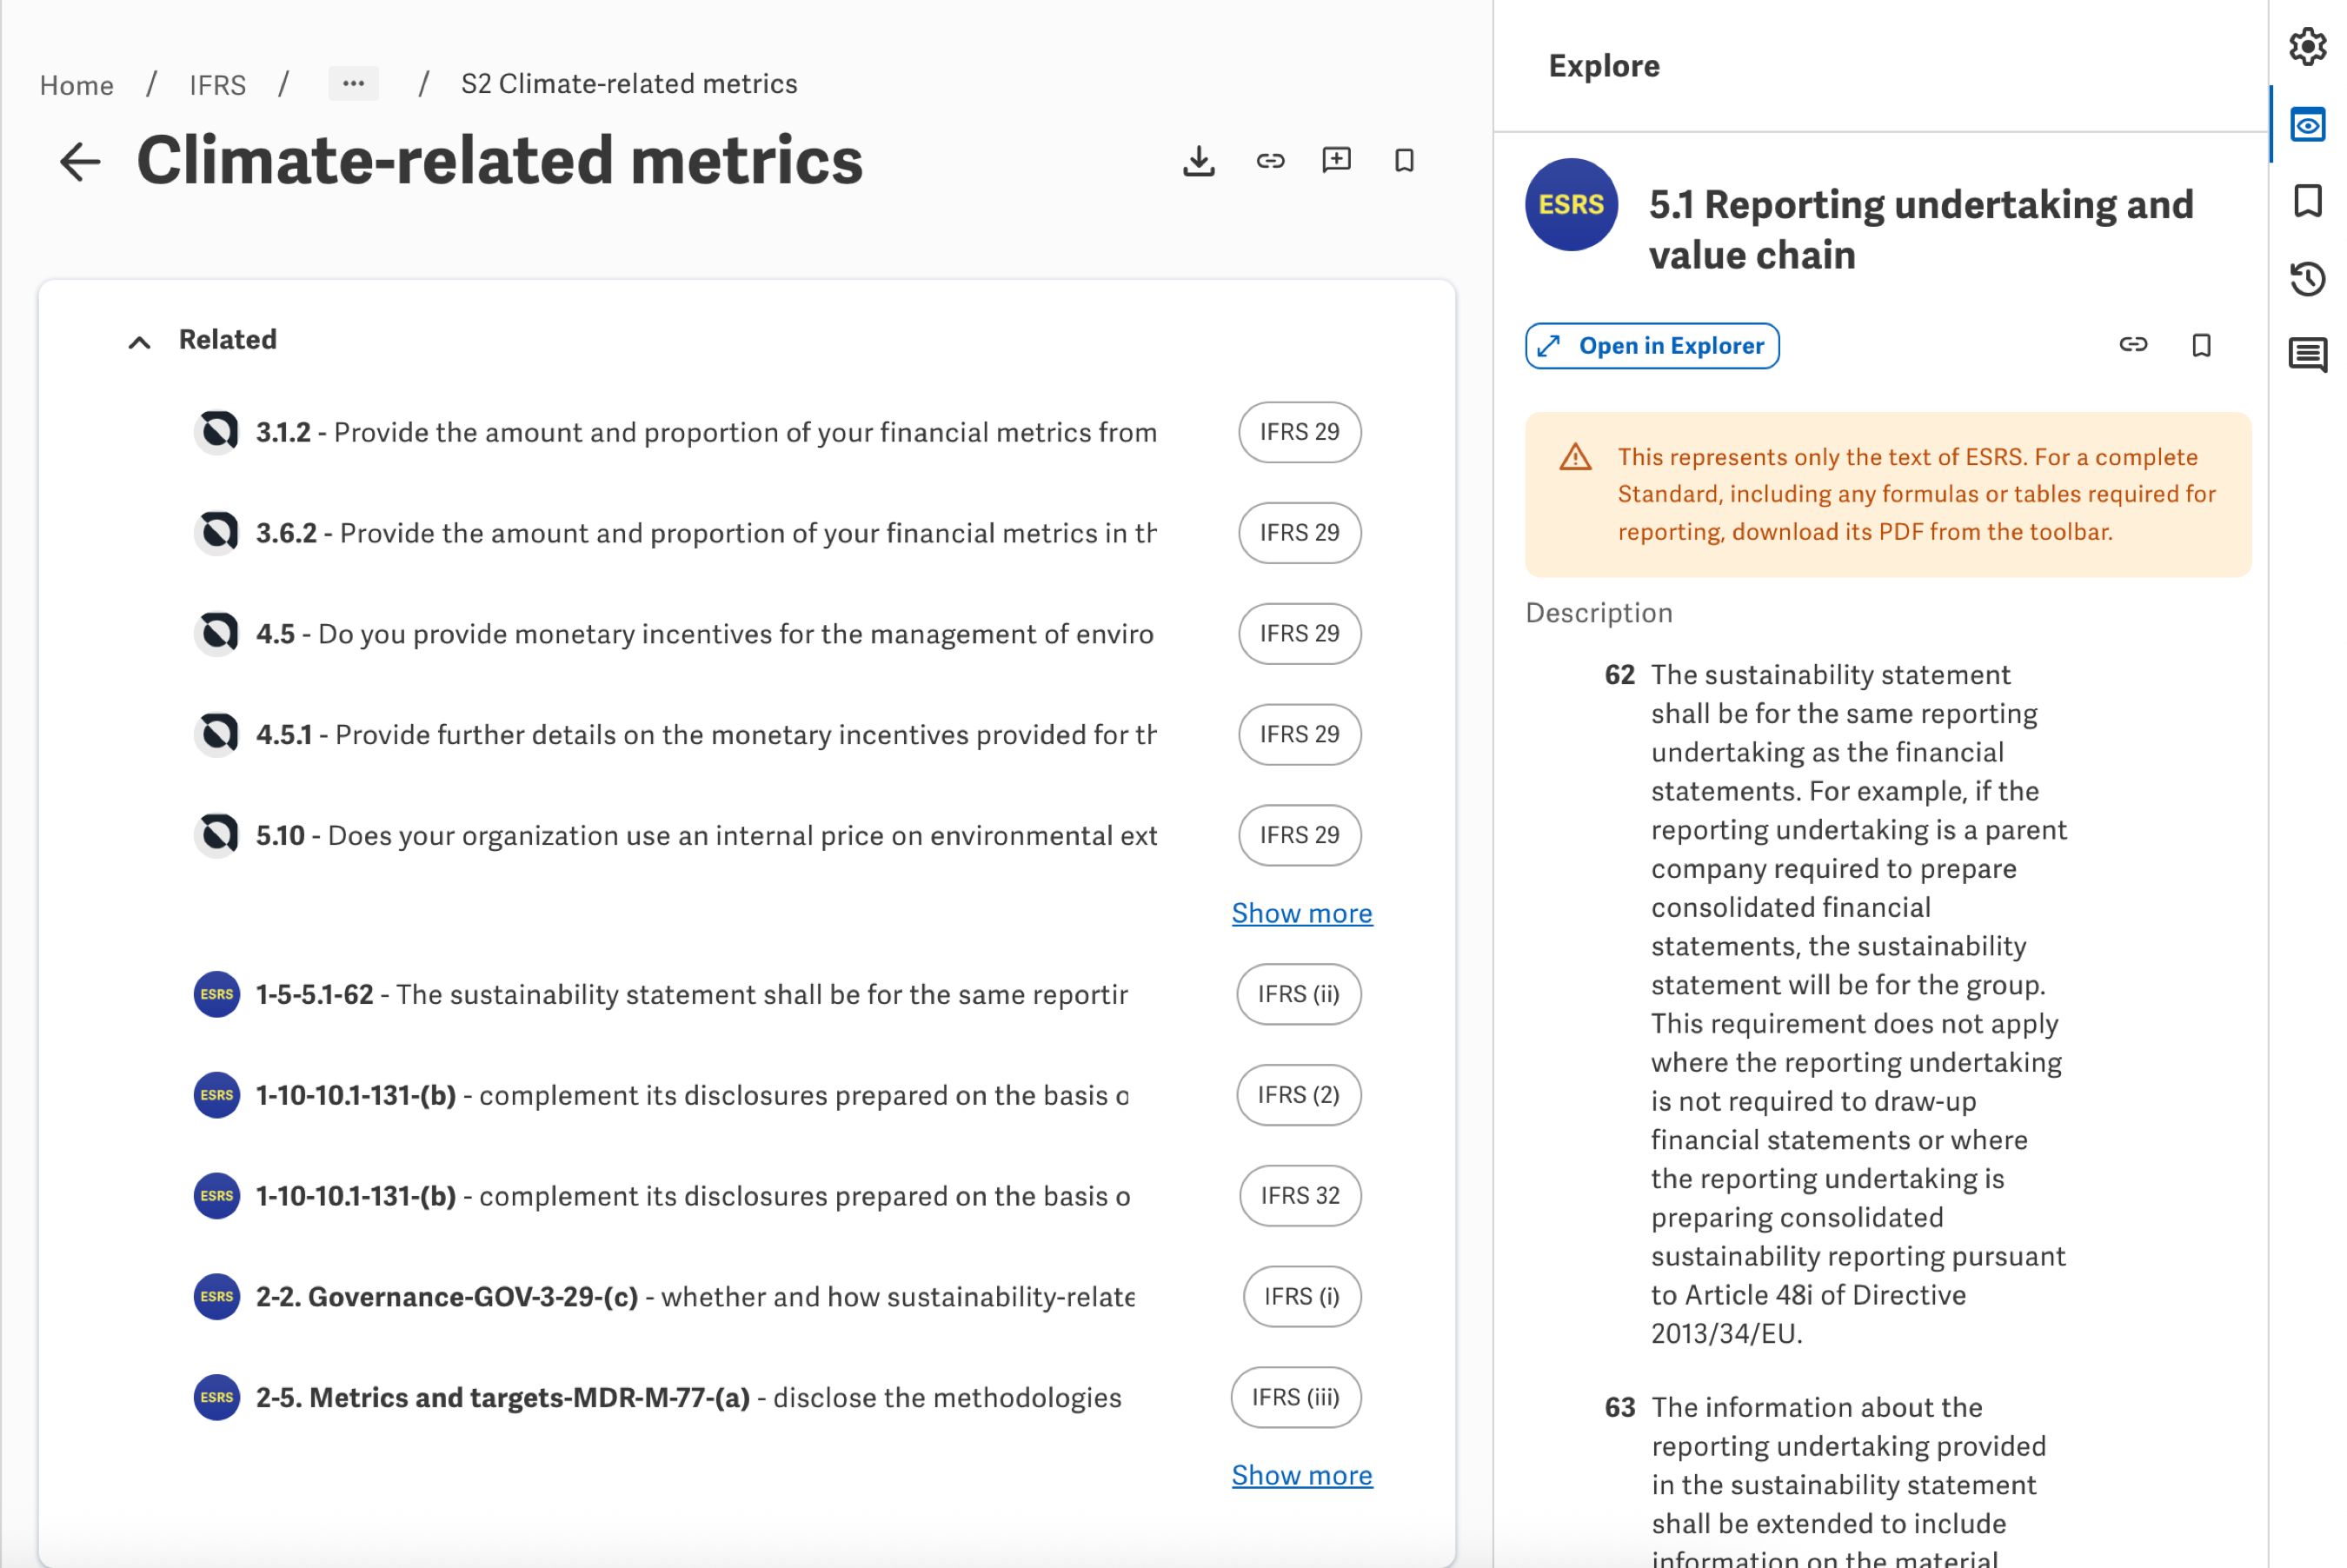Click ESRS icon for 1-5-5.1-62

217,994
